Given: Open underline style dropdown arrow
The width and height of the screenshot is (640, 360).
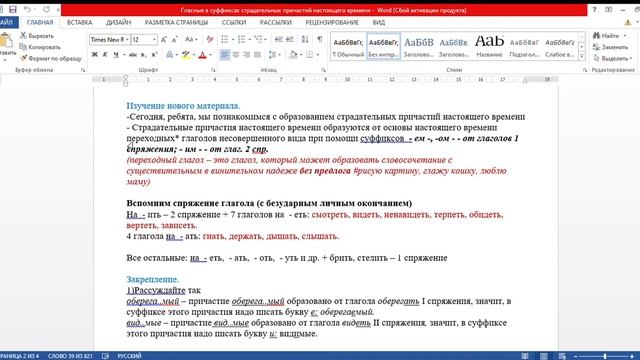Looking at the screenshot, I should pyautogui.click(x=123, y=55).
